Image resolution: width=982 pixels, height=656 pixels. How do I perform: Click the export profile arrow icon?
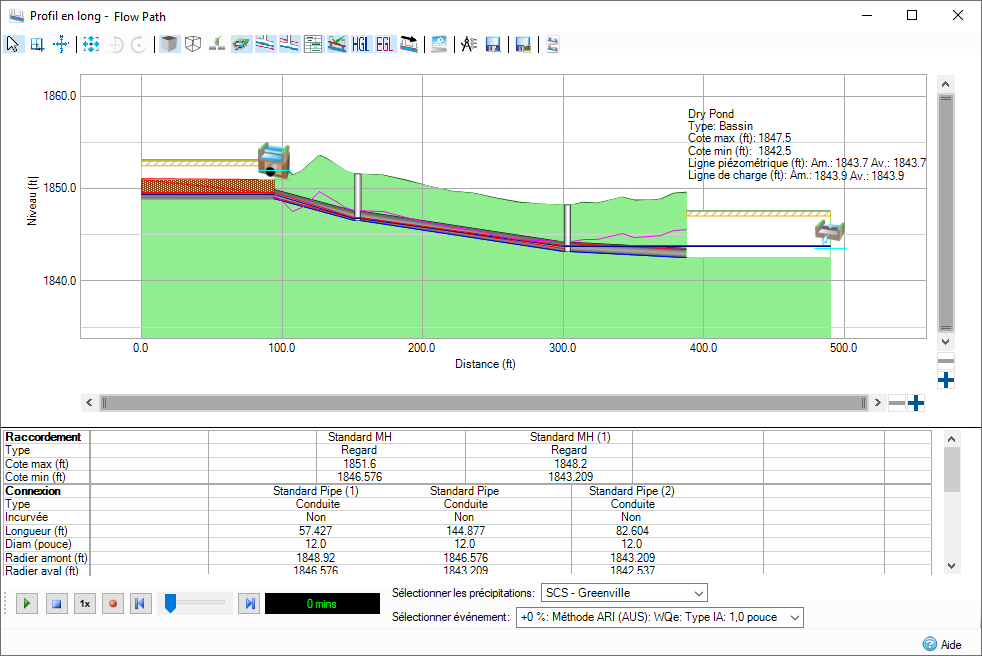pyautogui.click(x=409, y=44)
